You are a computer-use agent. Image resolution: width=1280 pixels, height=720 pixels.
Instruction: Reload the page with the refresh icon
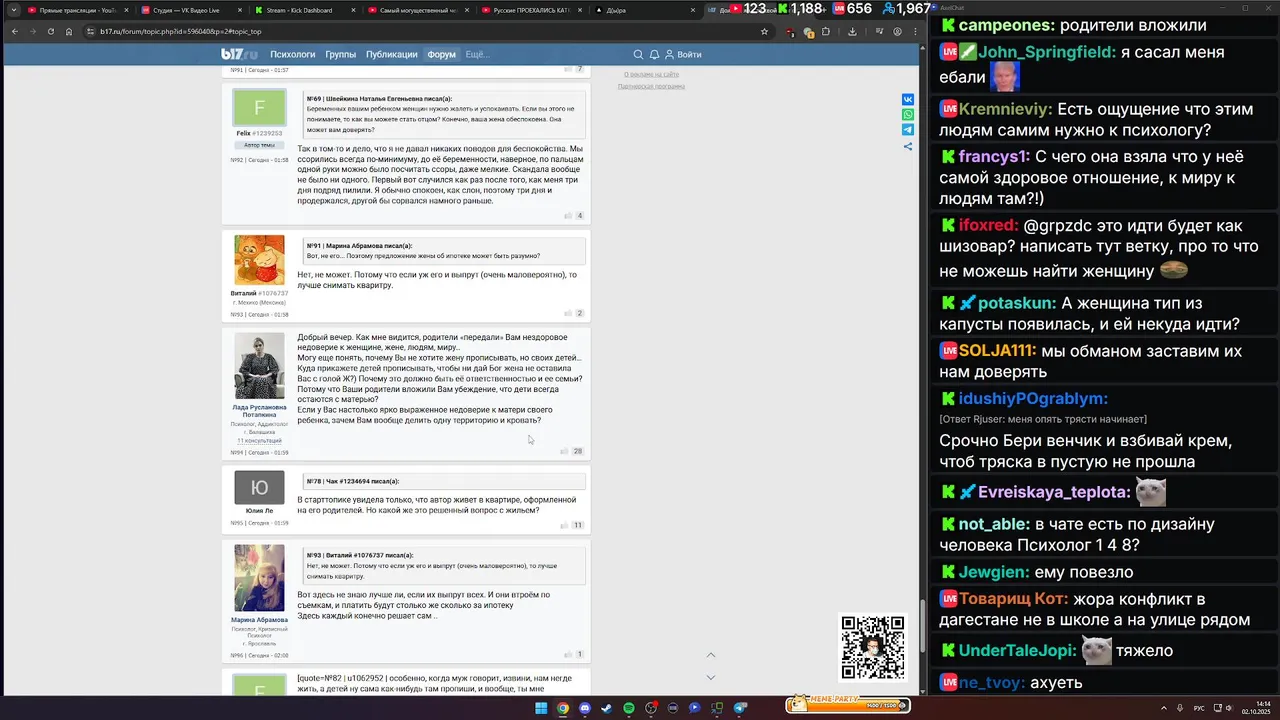(51, 31)
